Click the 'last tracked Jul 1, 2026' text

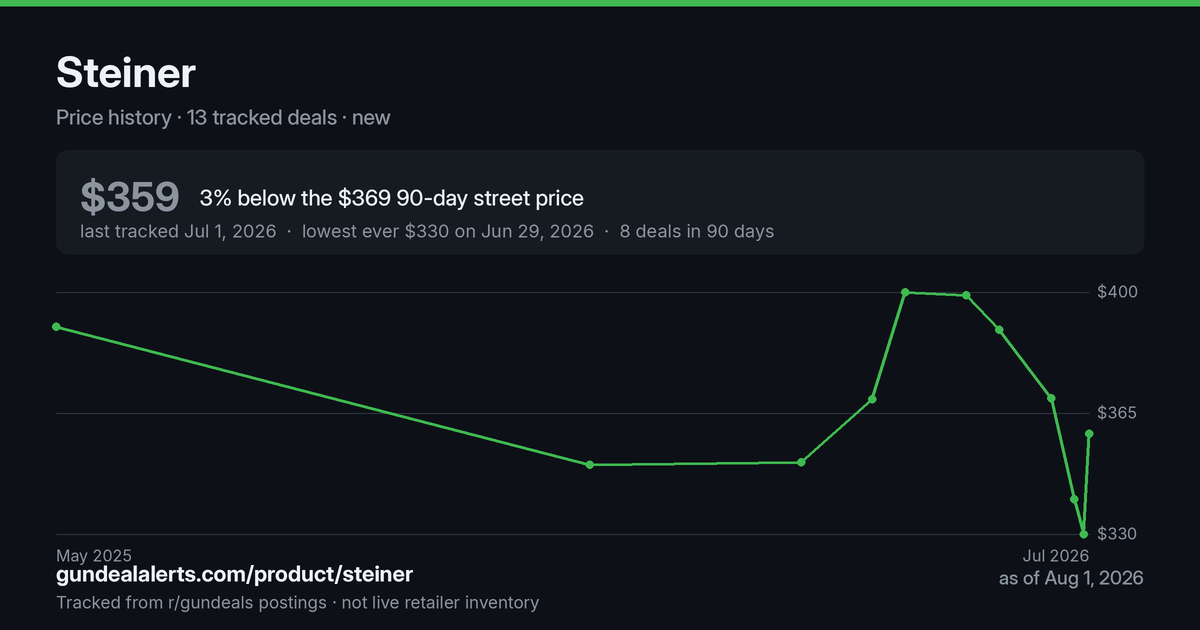pos(178,231)
